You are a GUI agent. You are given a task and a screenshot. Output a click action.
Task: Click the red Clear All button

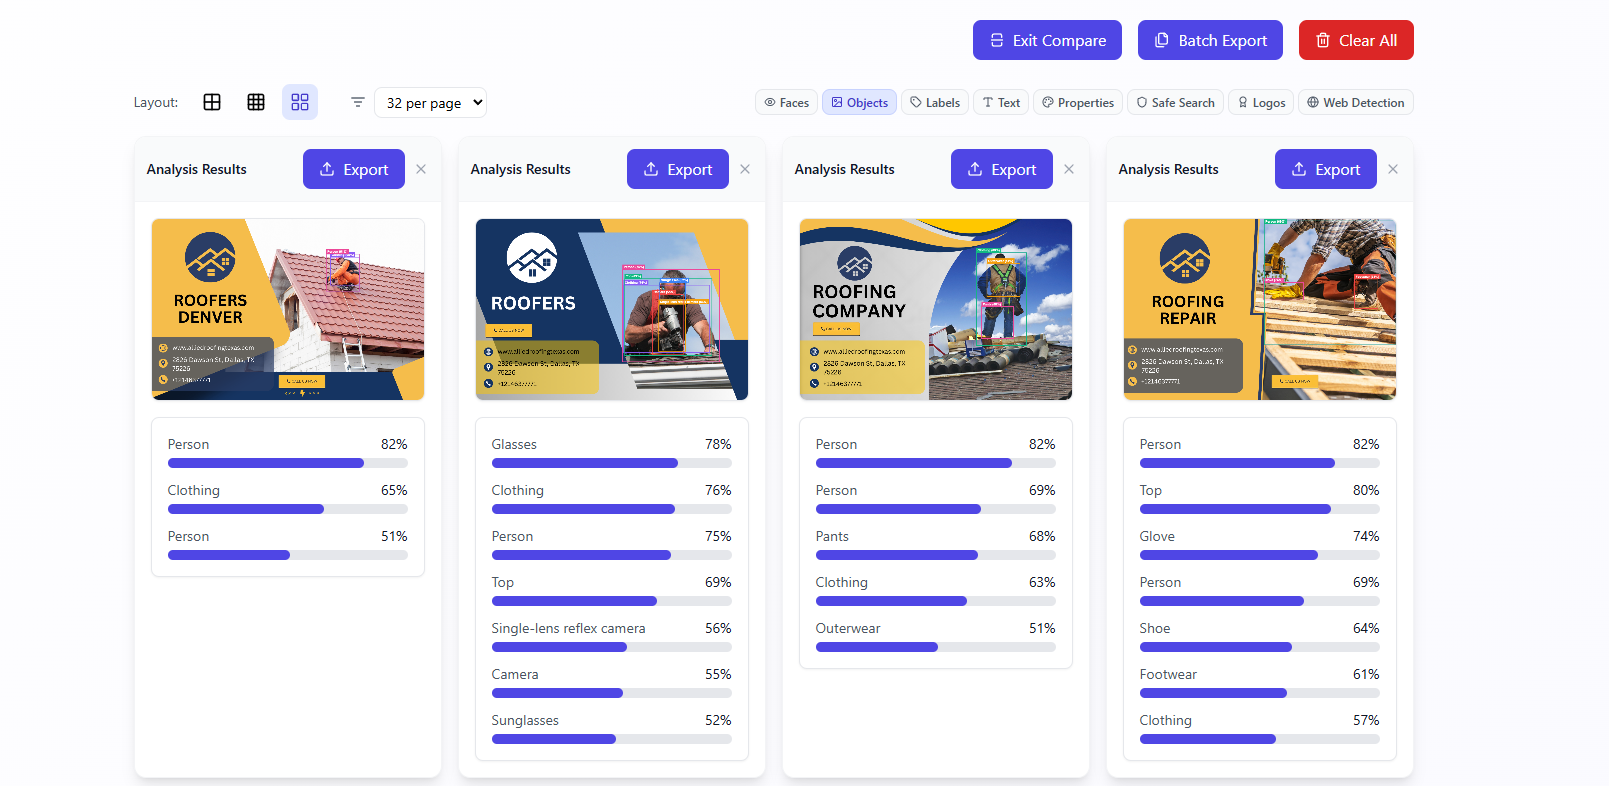point(1356,40)
